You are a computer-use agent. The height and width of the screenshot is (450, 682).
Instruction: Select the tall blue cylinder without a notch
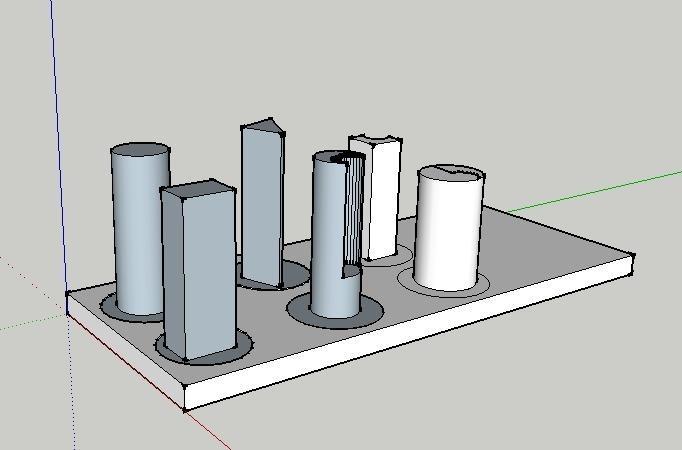(140, 229)
